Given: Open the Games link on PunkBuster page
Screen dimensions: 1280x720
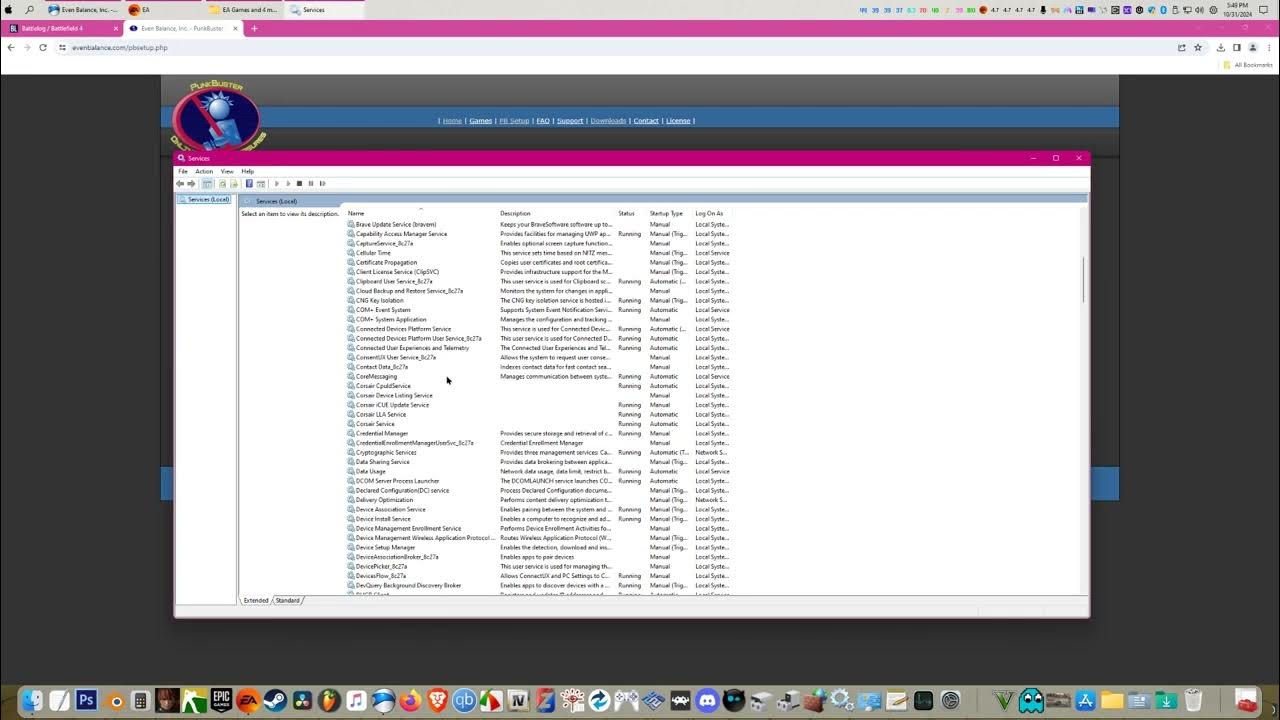Looking at the screenshot, I should pos(481,121).
